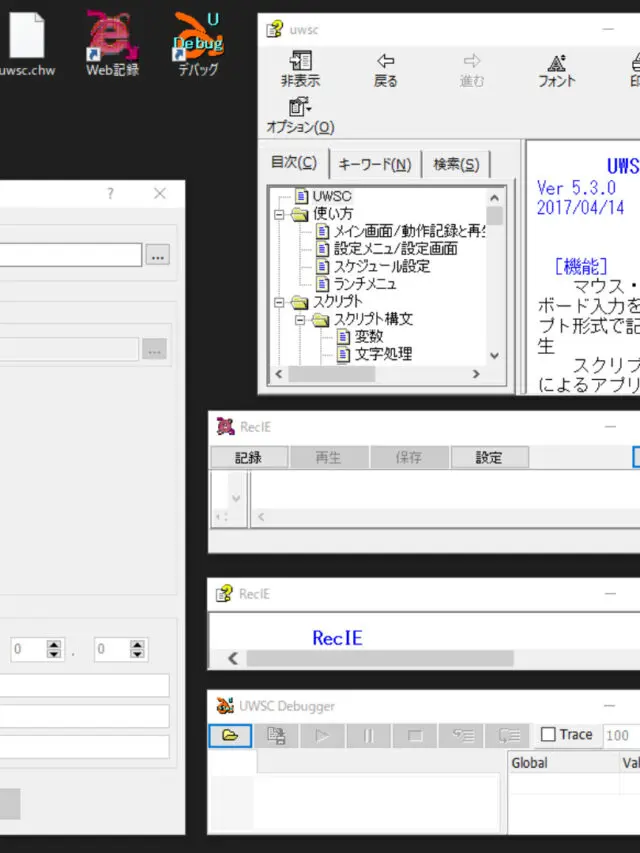This screenshot has height=853, width=640.
Task: Click the Global column header in Debugger
Action: (564, 763)
